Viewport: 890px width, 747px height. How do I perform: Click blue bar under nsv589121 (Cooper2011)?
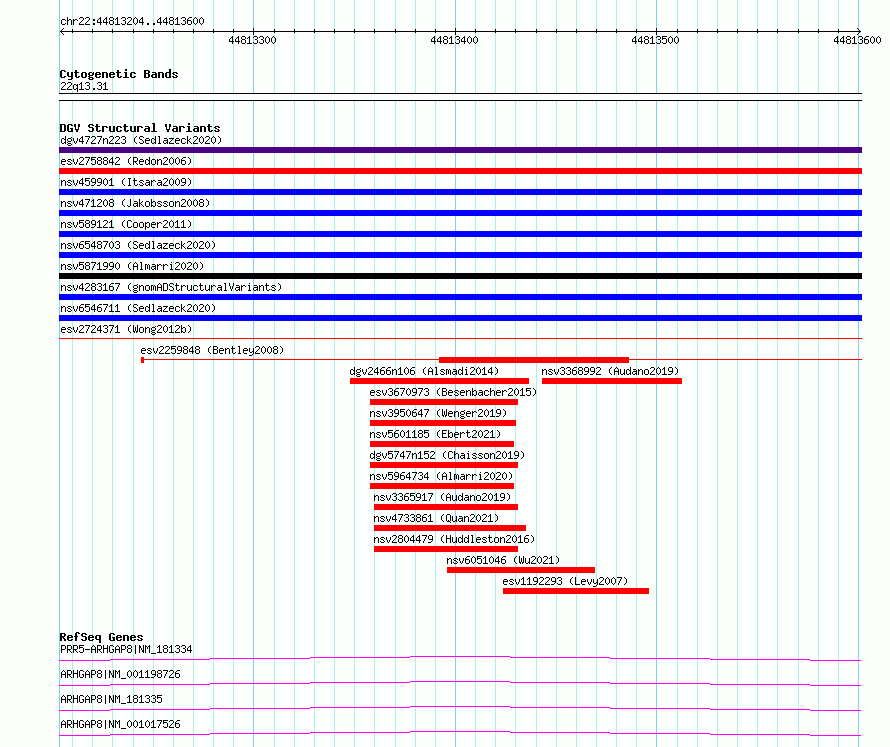point(460,234)
